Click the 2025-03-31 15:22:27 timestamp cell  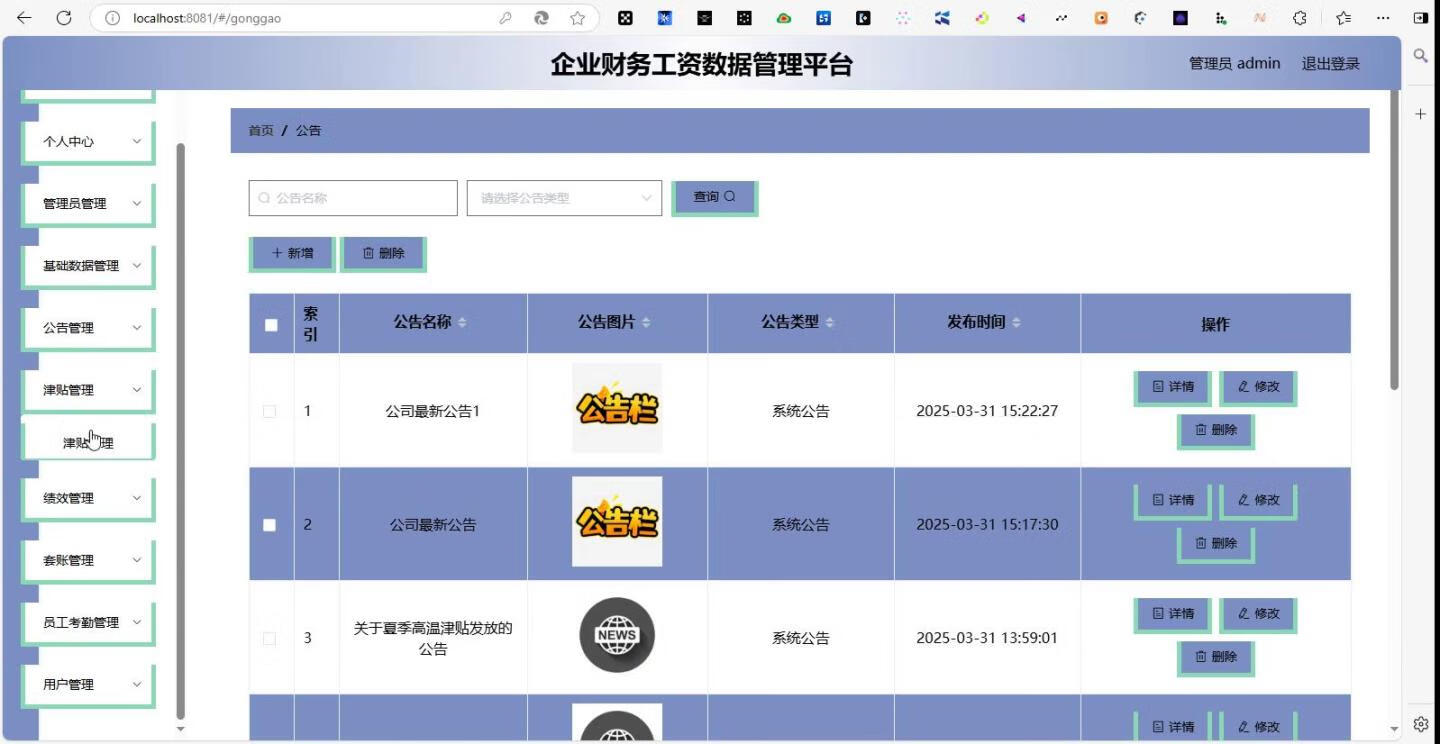[987, 411]
